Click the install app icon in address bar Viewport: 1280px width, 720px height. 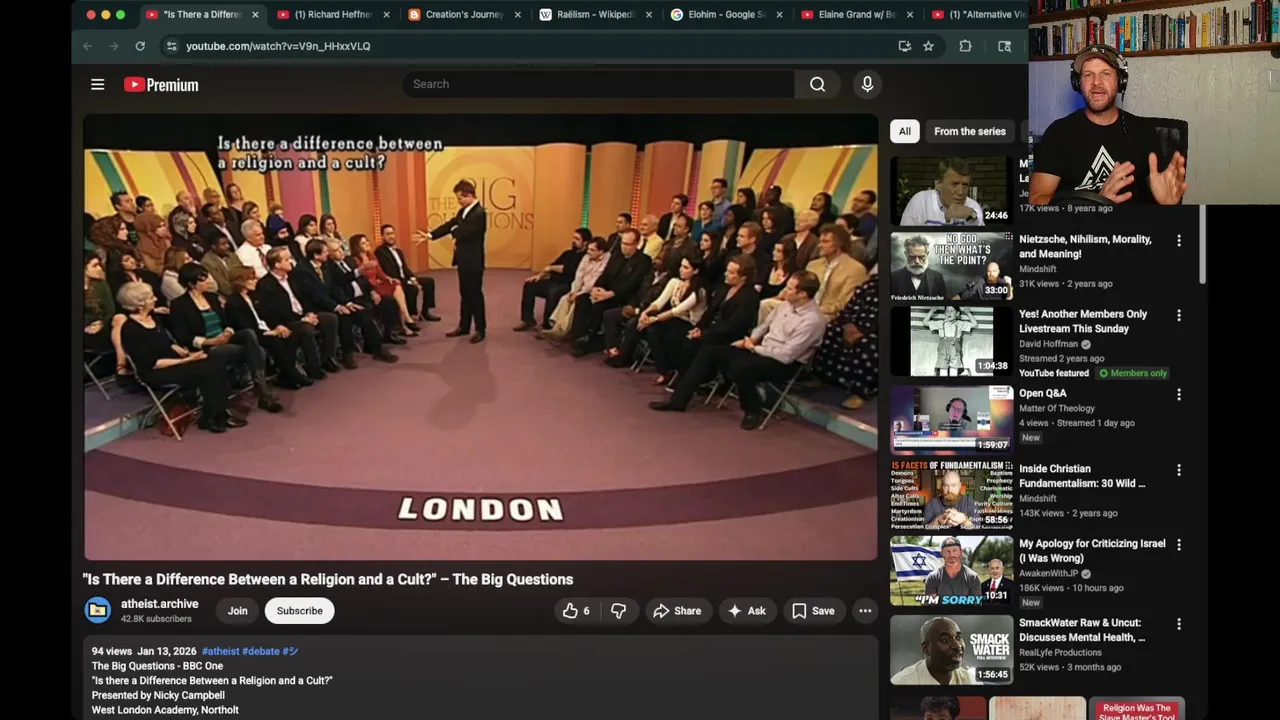904,46
